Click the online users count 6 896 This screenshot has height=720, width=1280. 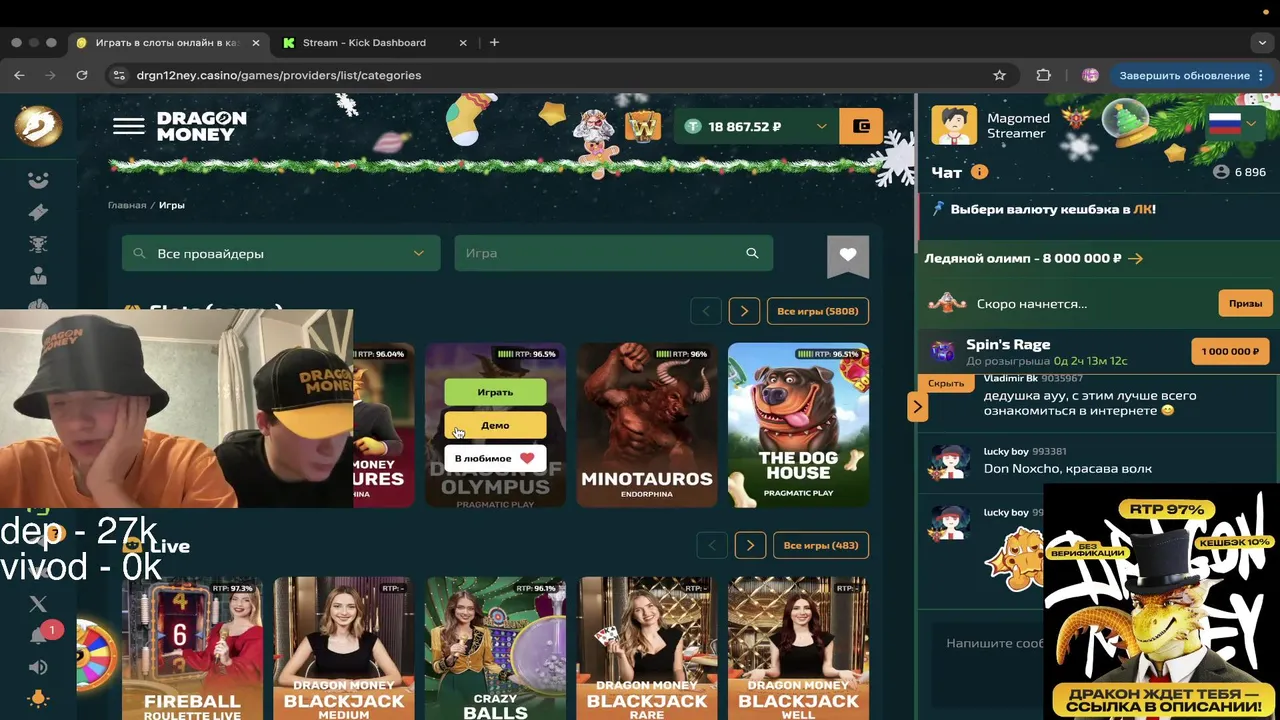coord(1239,172)
